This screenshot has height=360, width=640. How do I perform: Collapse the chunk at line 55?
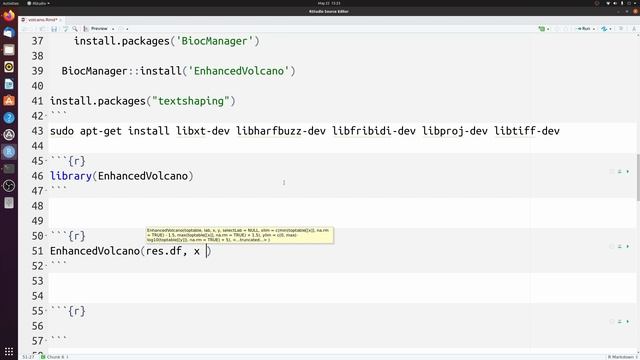coord(47,311)
